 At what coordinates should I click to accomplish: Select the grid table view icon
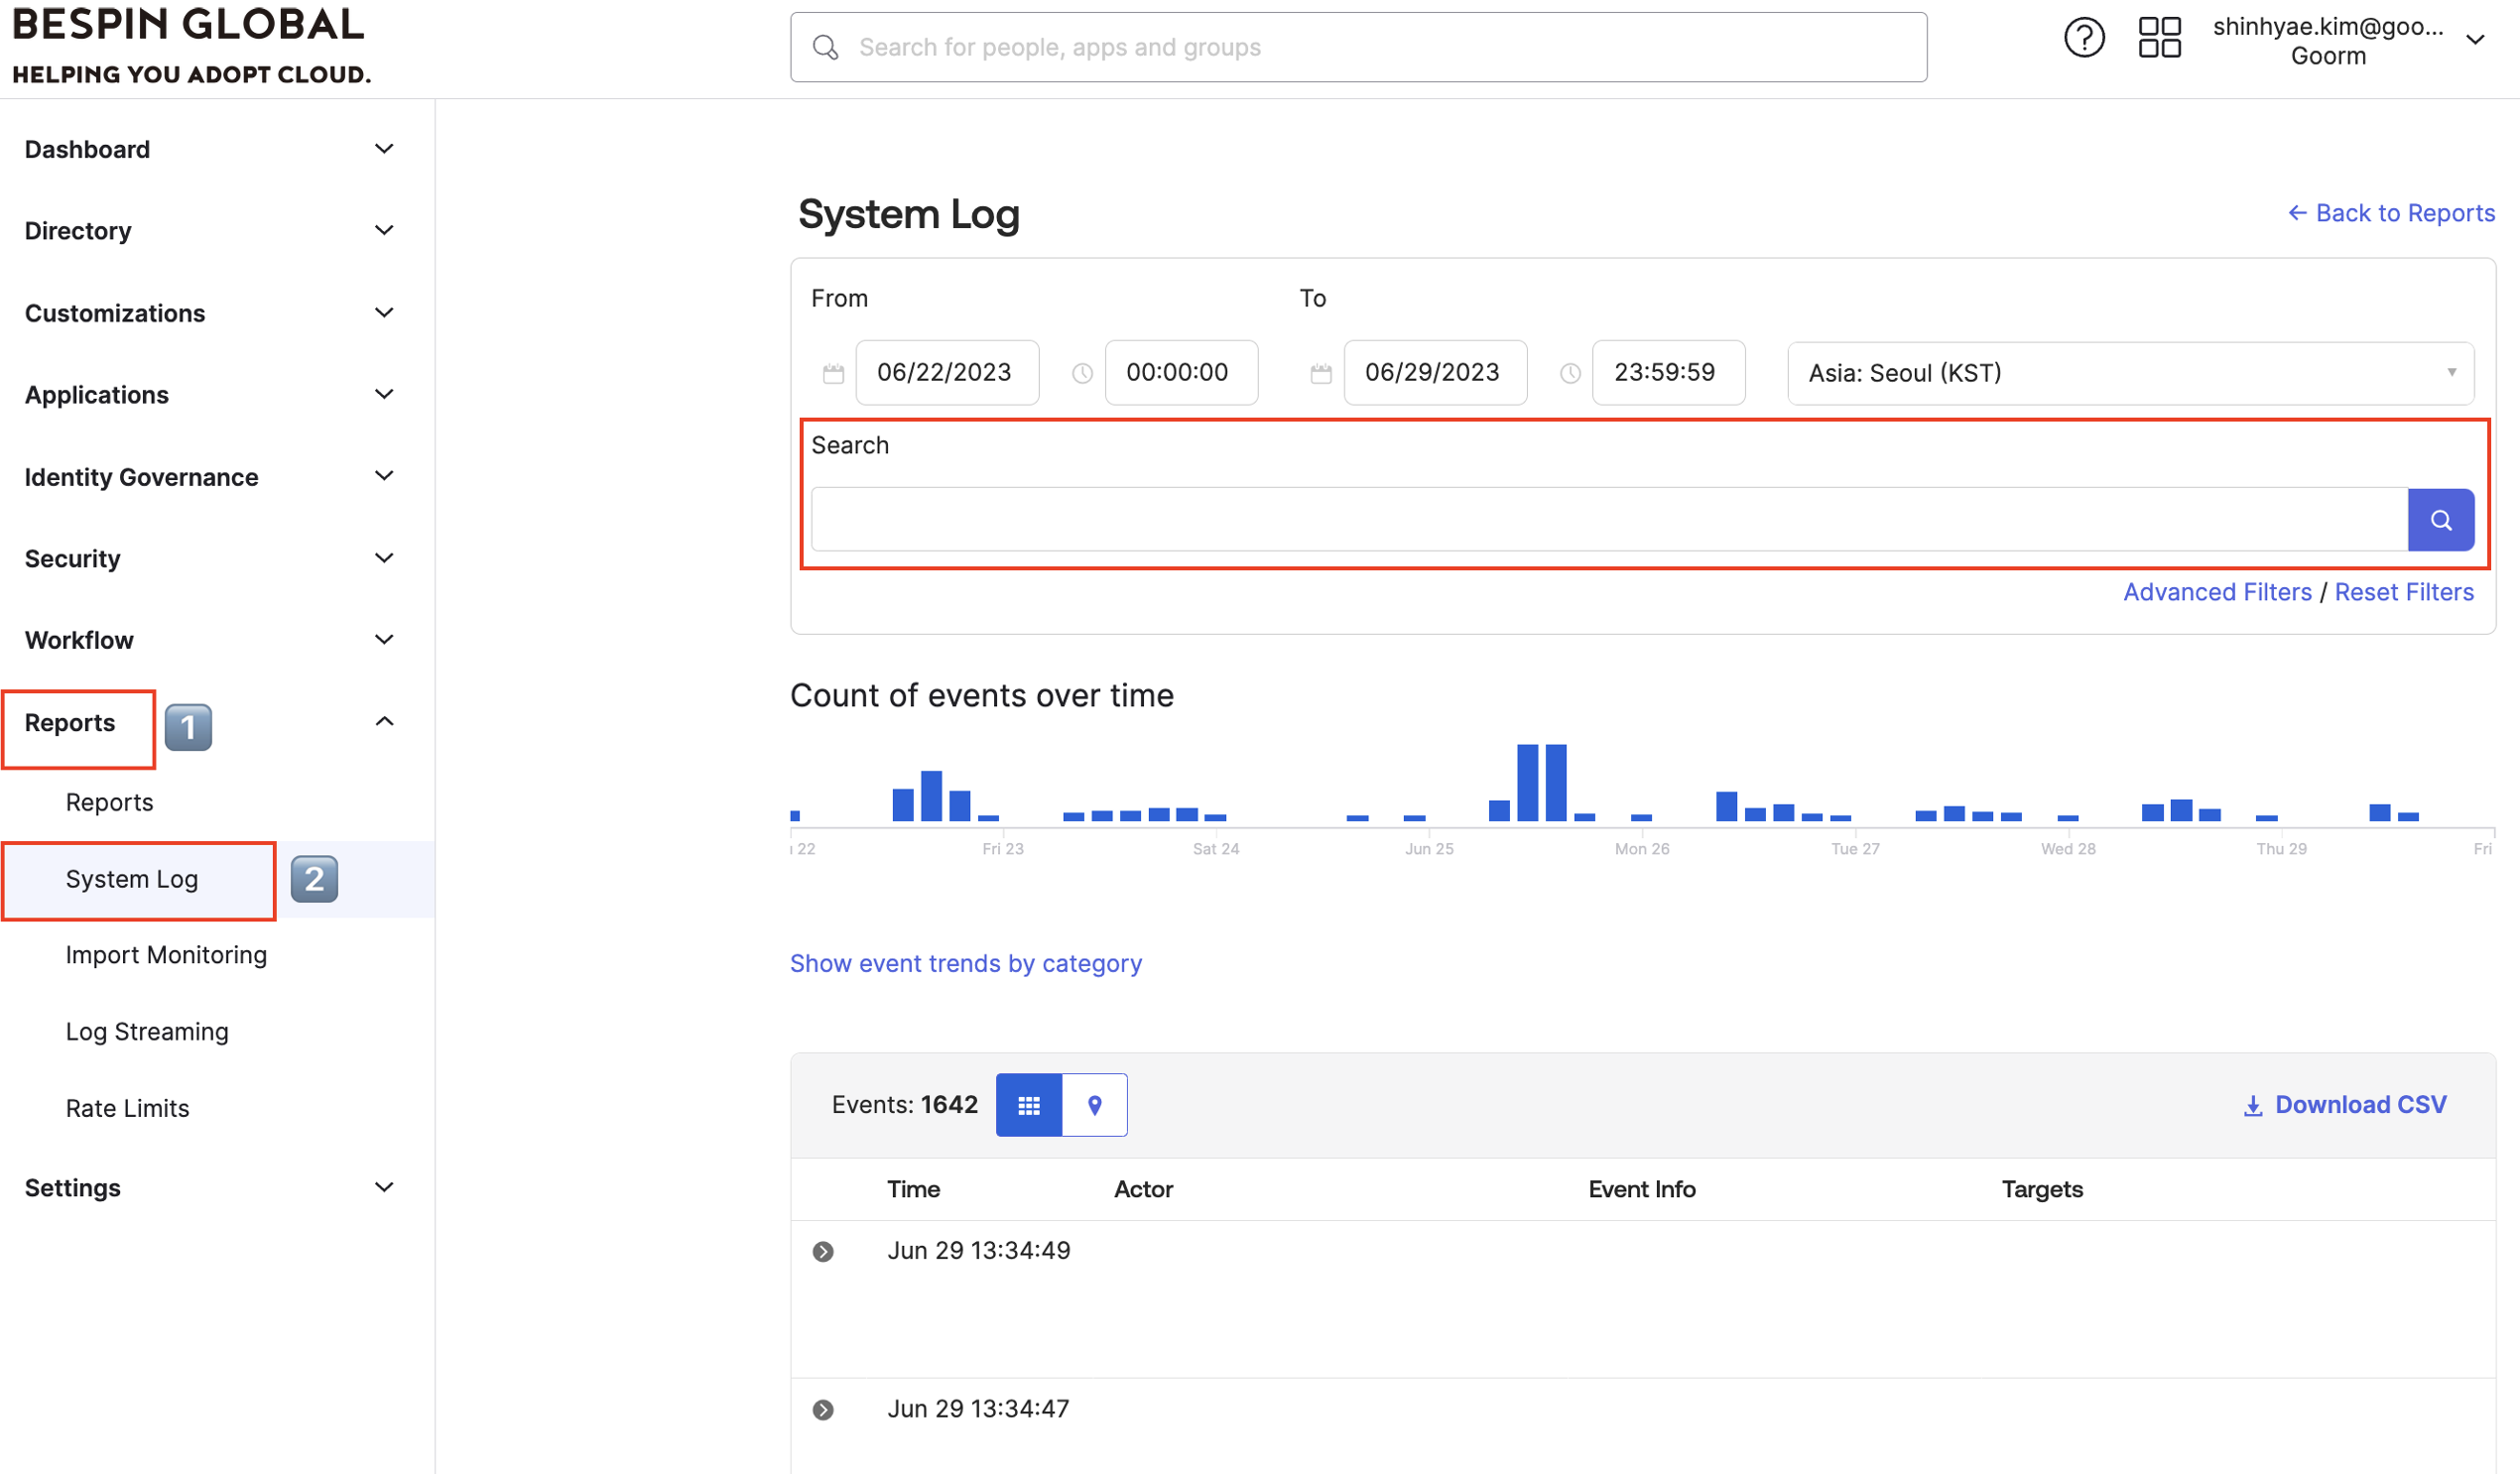[1028, 1105]
